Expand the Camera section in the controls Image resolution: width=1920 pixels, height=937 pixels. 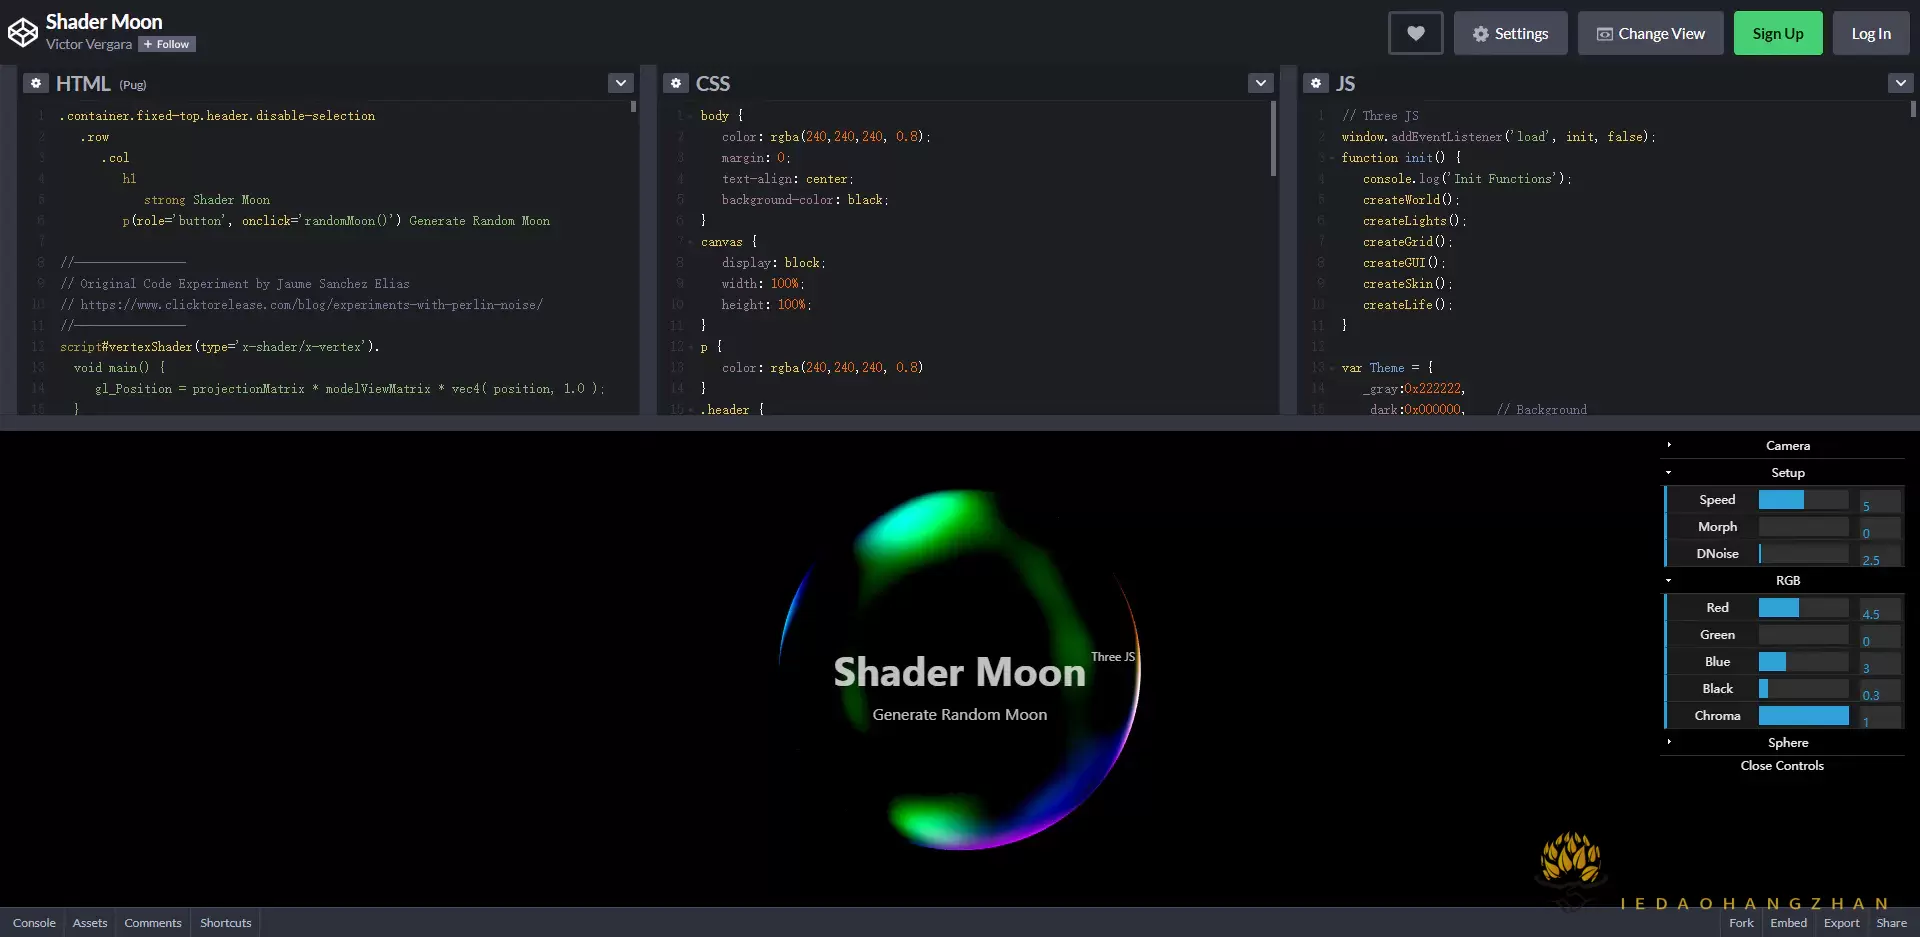click(1670, 444)
